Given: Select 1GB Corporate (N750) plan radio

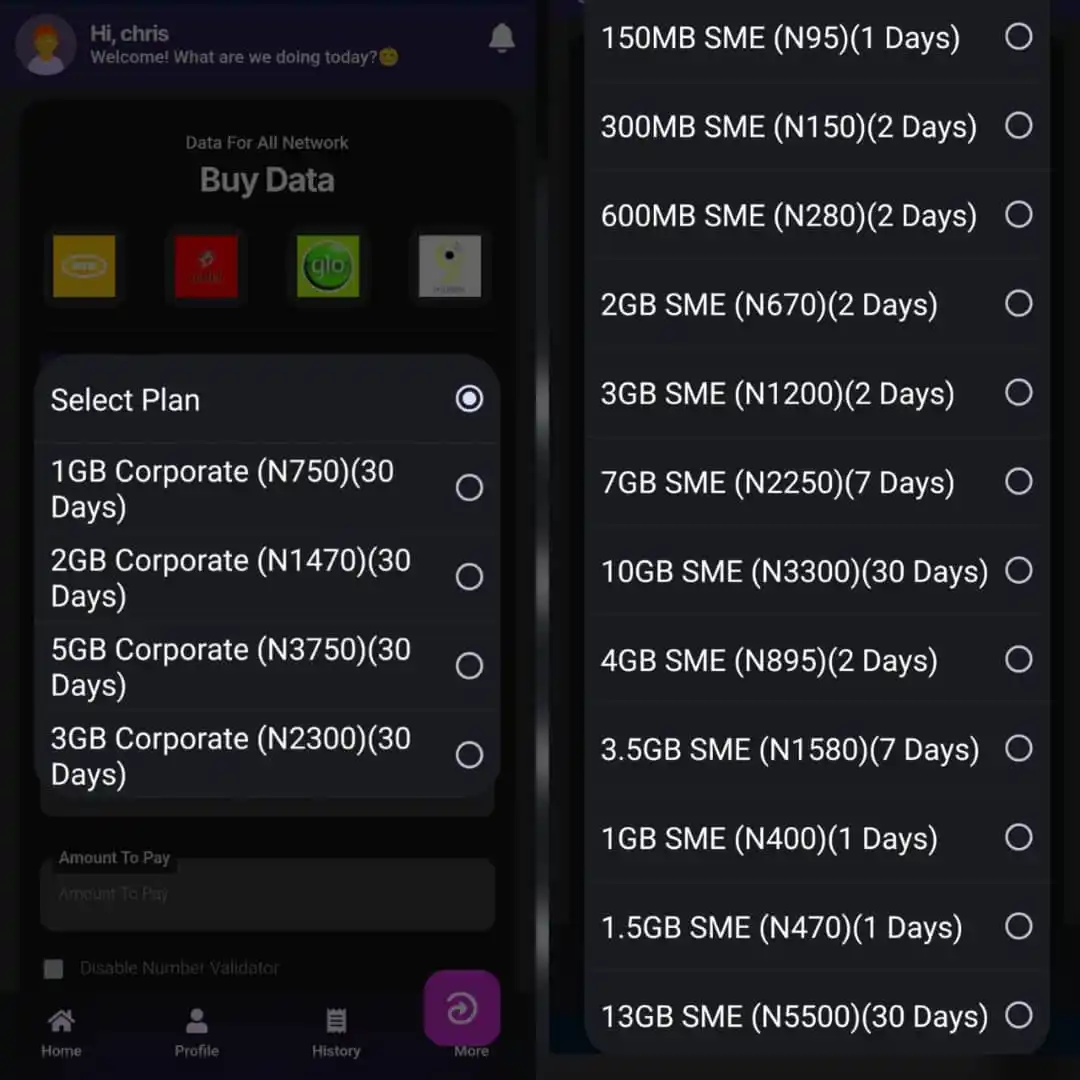Looking at the screenshot, I should (x=469, y=488).
